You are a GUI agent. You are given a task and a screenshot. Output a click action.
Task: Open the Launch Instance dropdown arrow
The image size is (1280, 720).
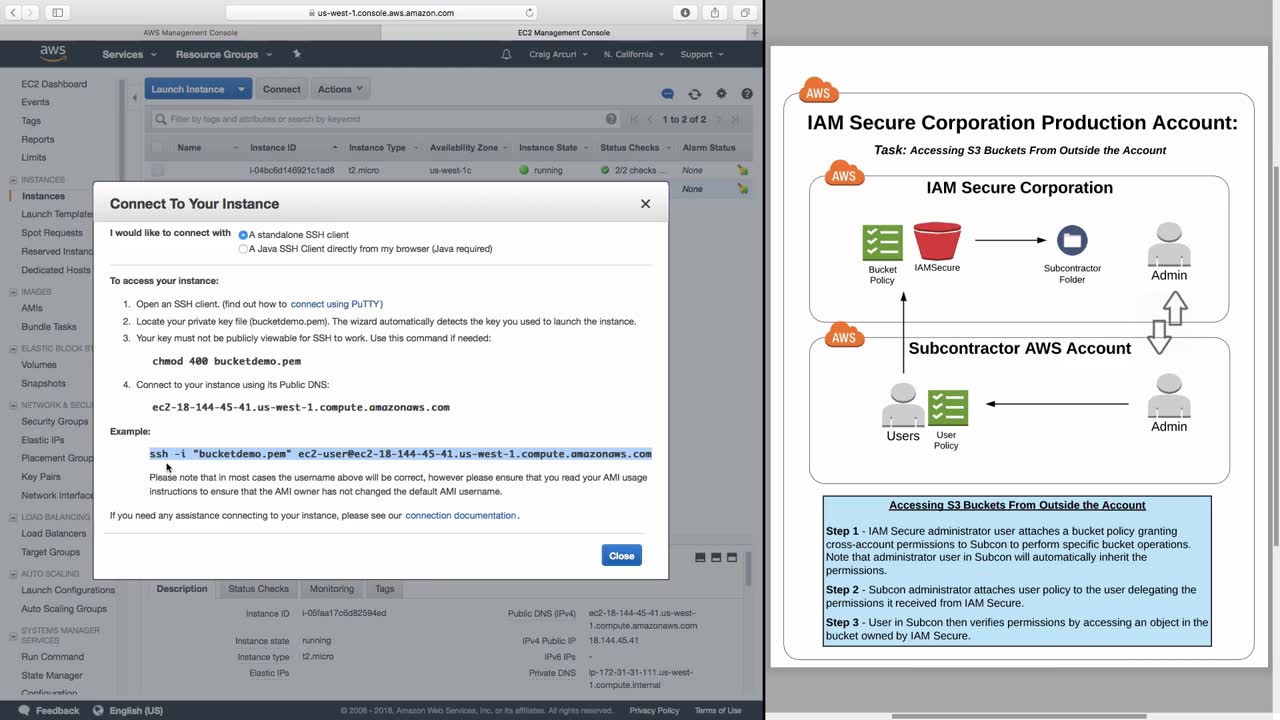[241, 89]
